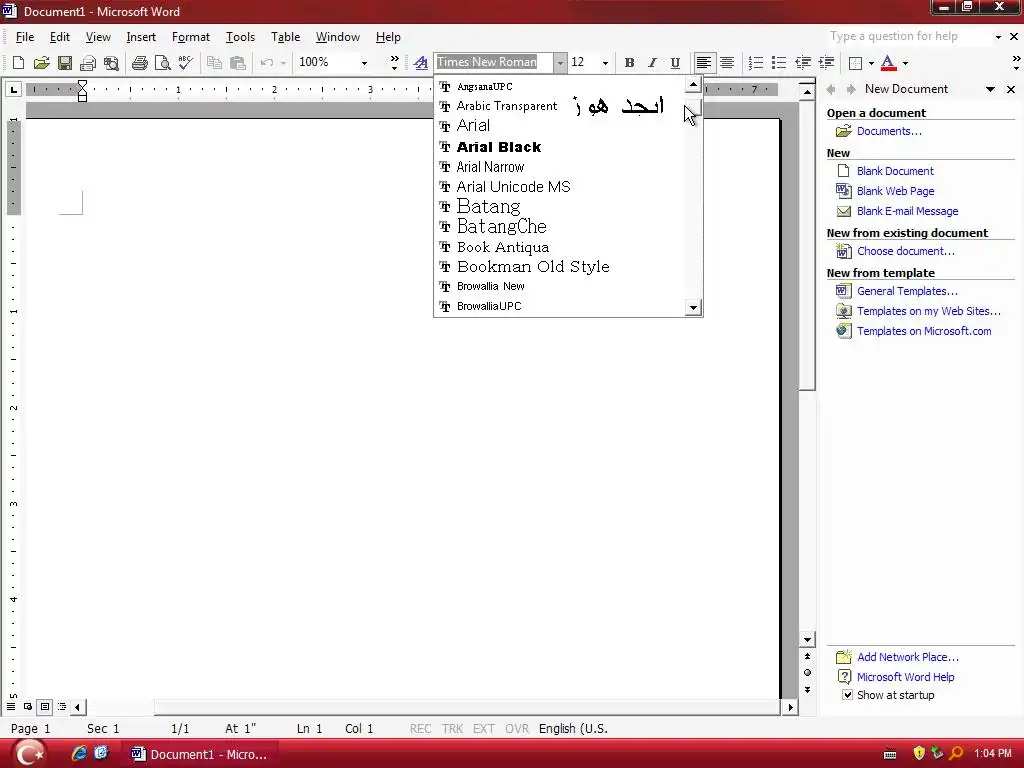Click Document1 Word taskbar button
Image resolution: width=1024 pixels, height=768 pixels.
click(201, 754)
